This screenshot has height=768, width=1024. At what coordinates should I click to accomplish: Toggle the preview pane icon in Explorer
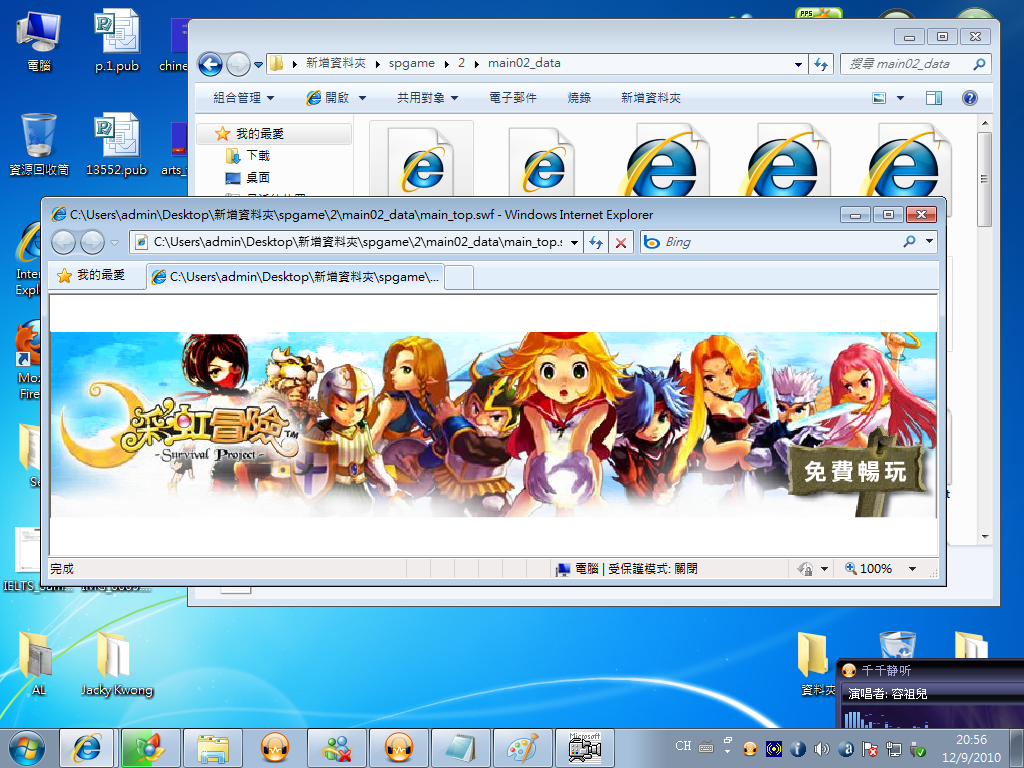pyautogui.click(x=934, y=98)
